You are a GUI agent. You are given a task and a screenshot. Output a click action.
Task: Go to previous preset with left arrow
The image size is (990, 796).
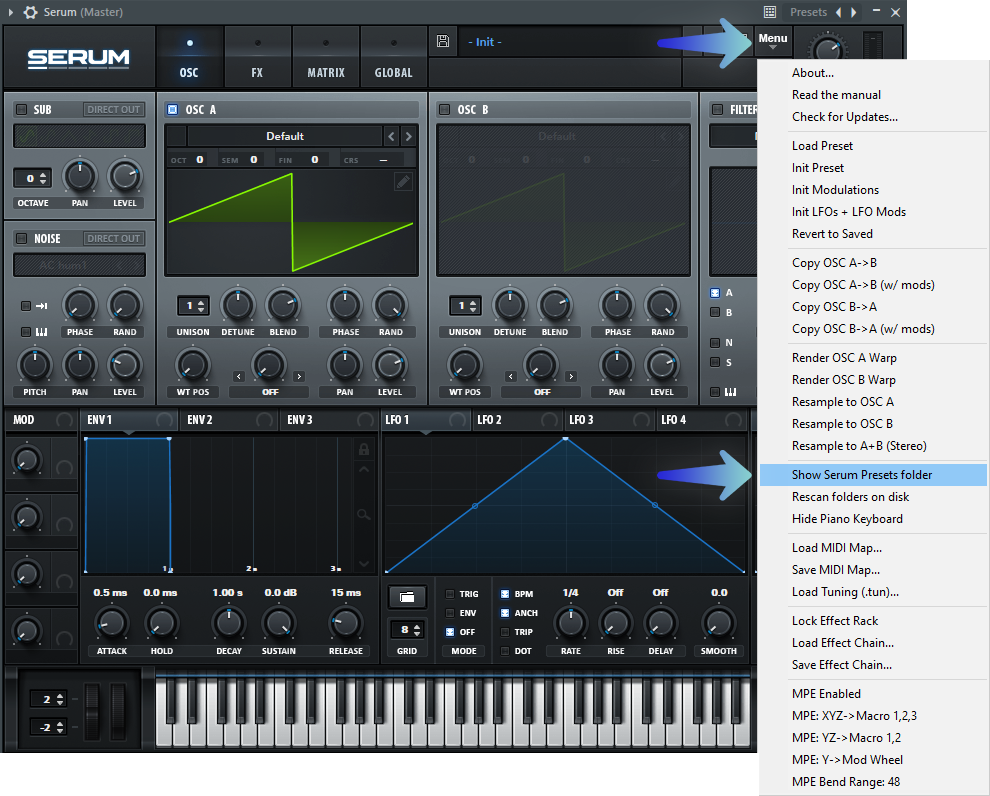pos(838,12)
